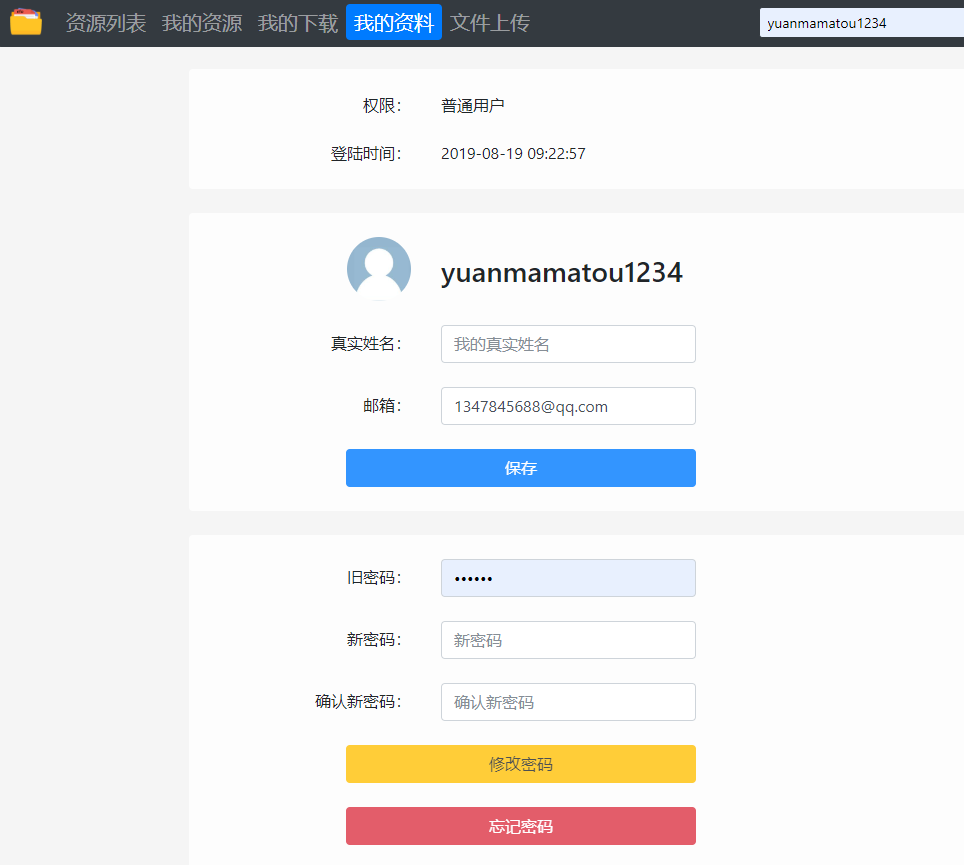Open 我的下载 section

(296, 22)
